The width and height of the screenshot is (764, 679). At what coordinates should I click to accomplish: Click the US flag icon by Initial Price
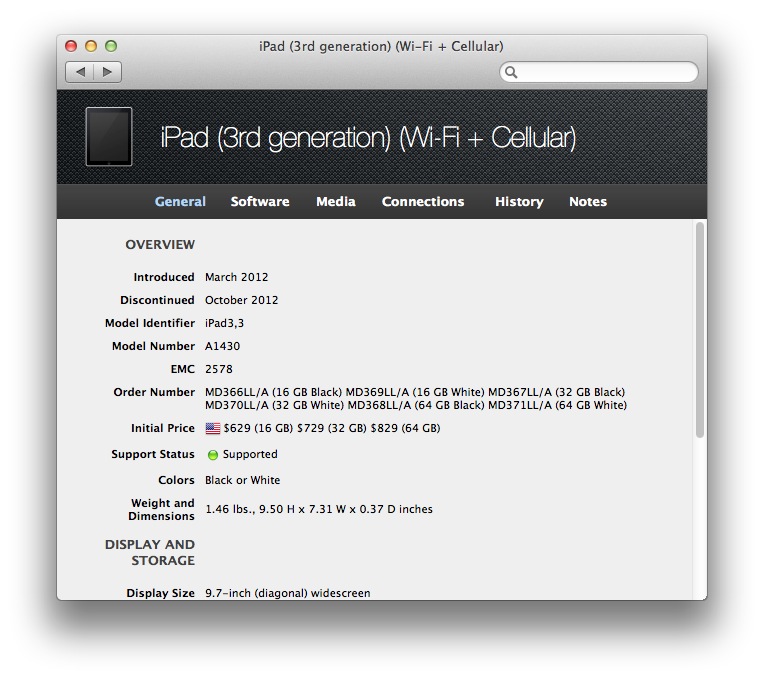click(x=212, y=428)
